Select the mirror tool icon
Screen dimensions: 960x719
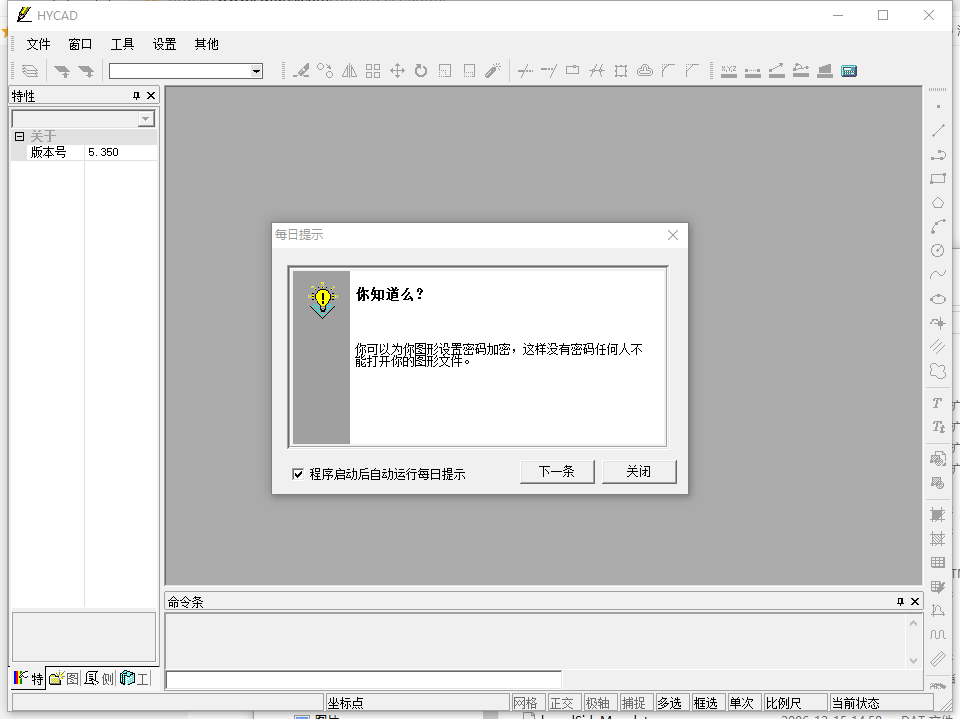349,71
